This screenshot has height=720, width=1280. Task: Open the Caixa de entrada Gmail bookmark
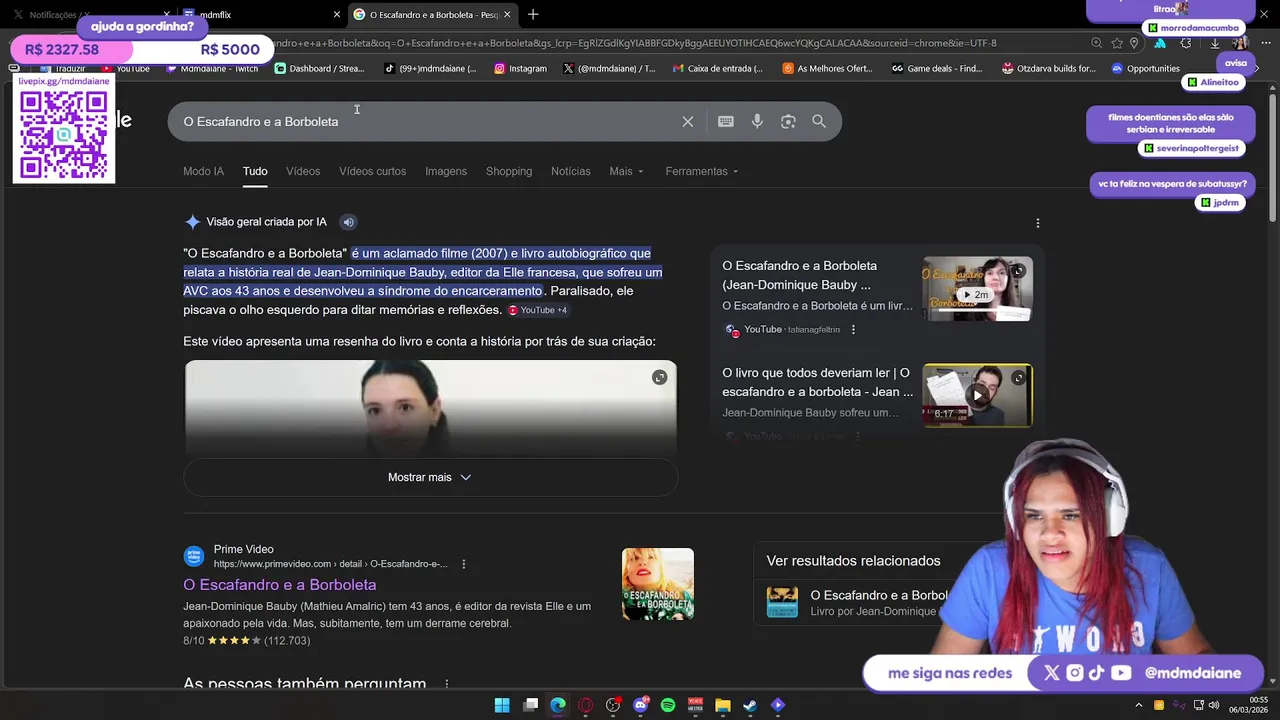(x=718, y=69)
